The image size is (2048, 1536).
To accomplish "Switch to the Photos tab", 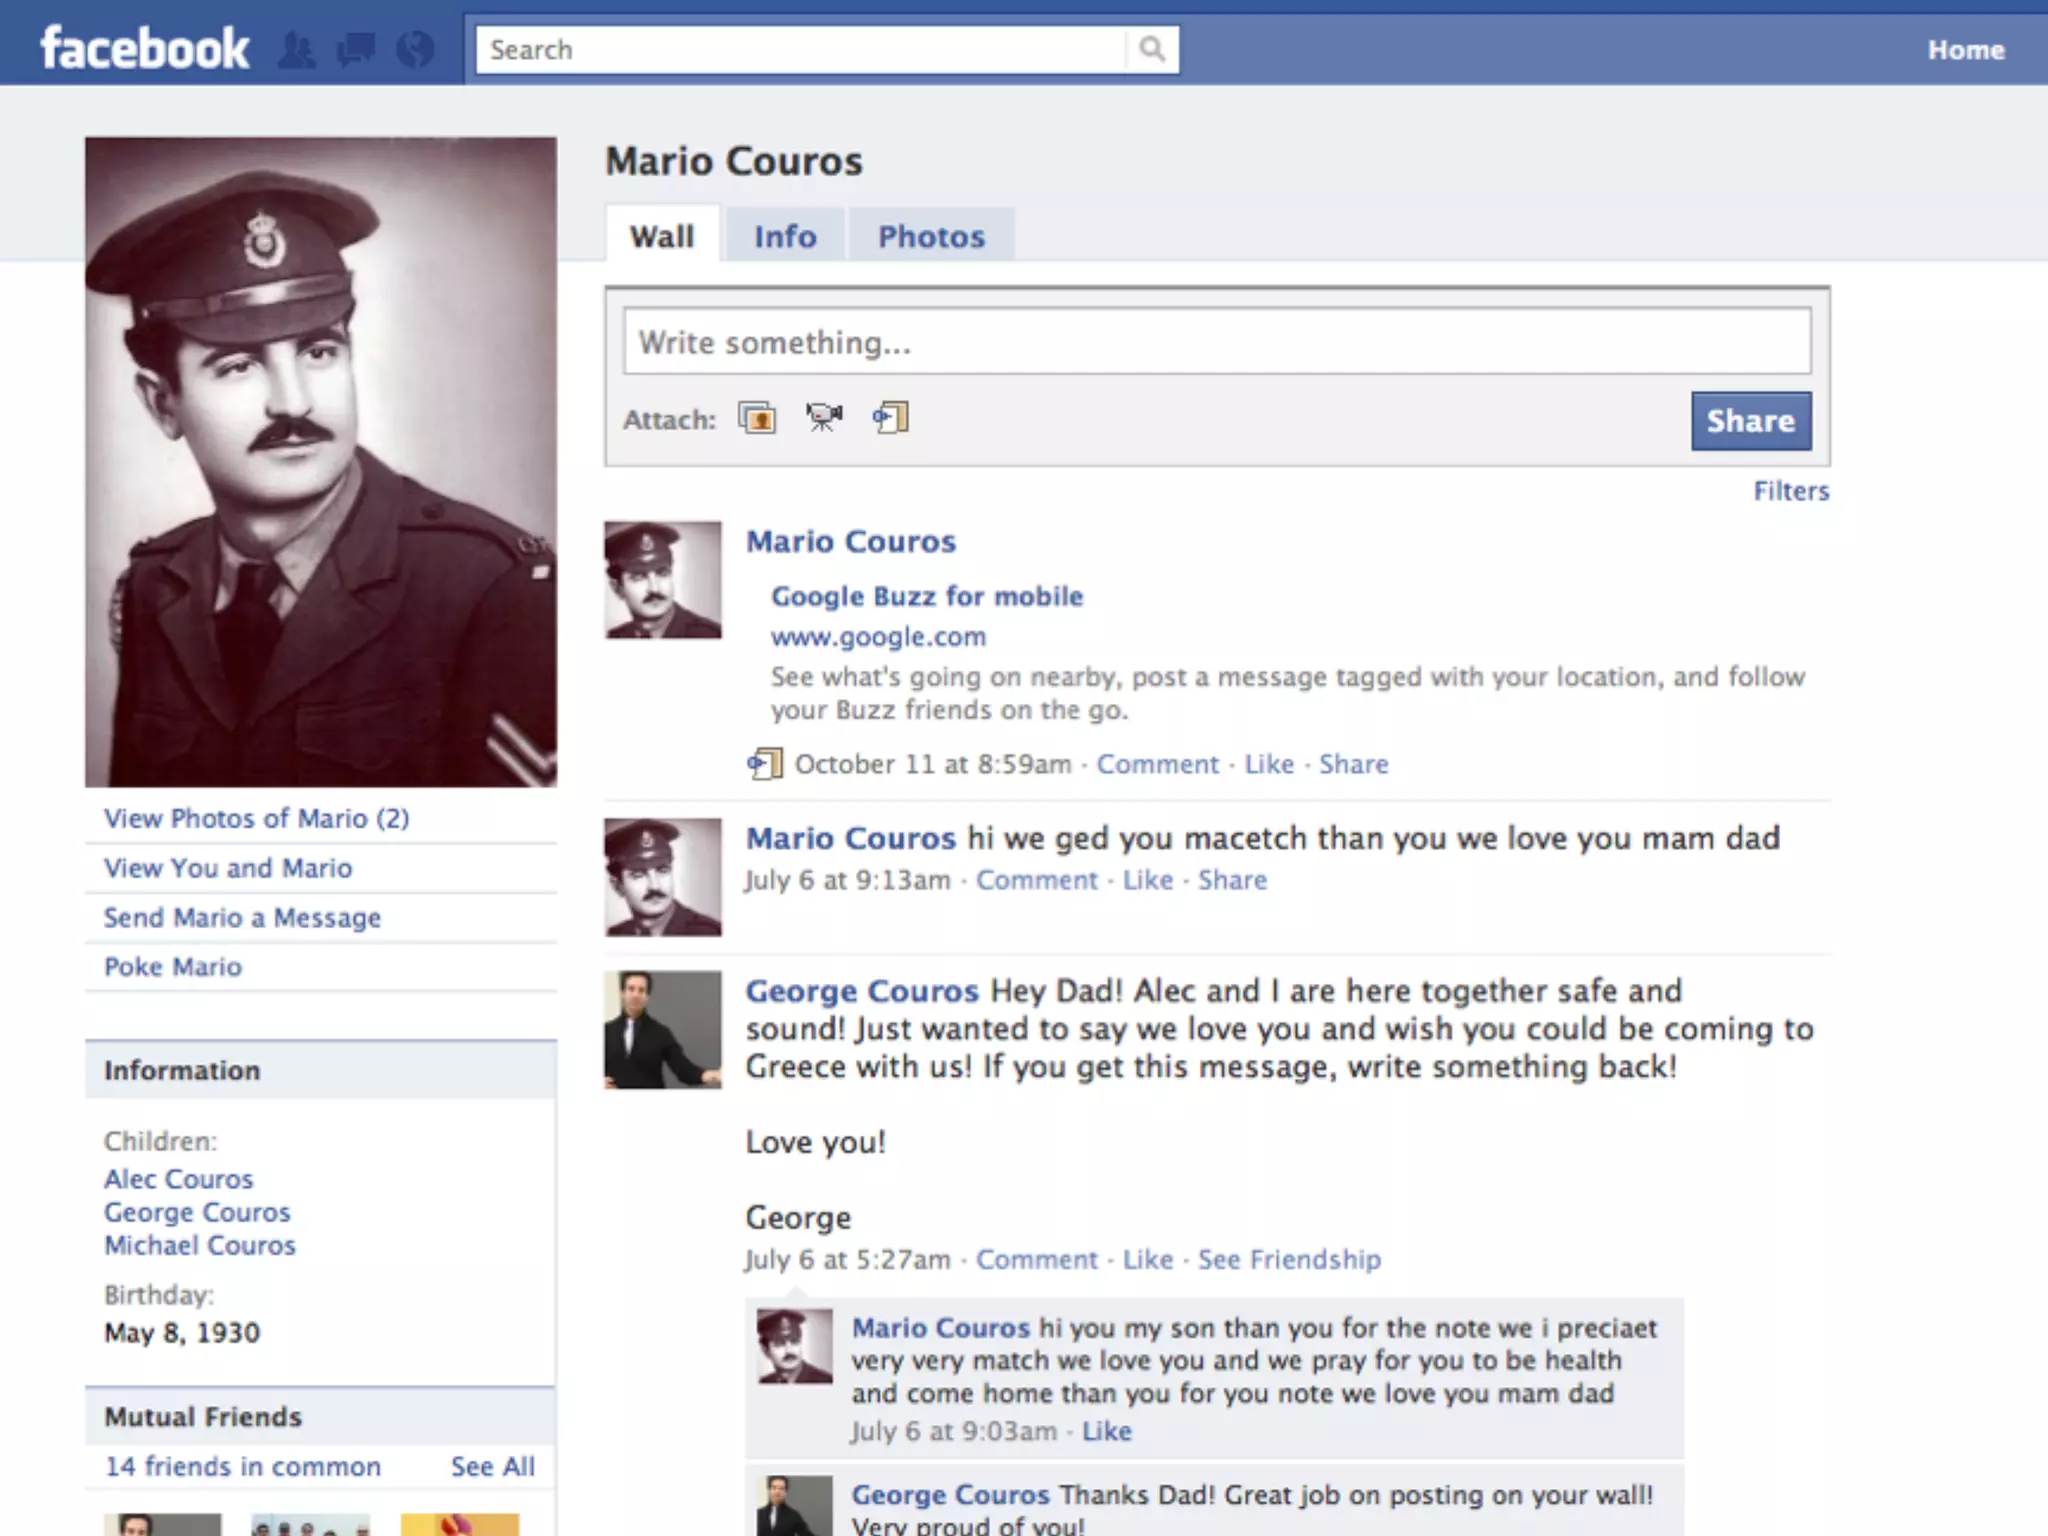I will (931, 237).
